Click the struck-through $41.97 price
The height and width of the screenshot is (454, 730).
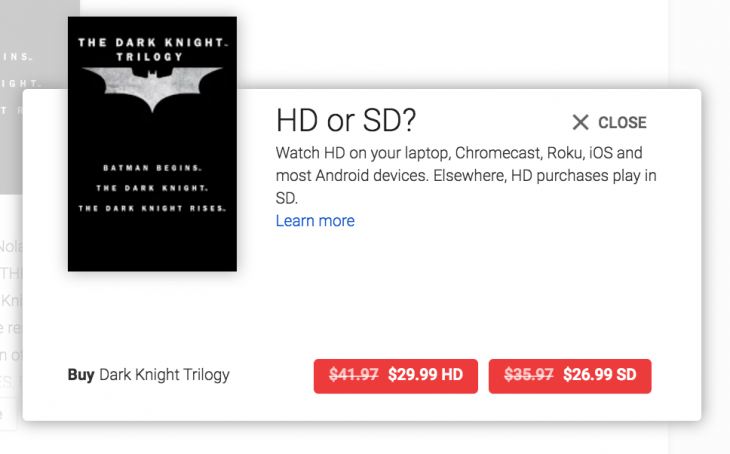click(353, 375)
